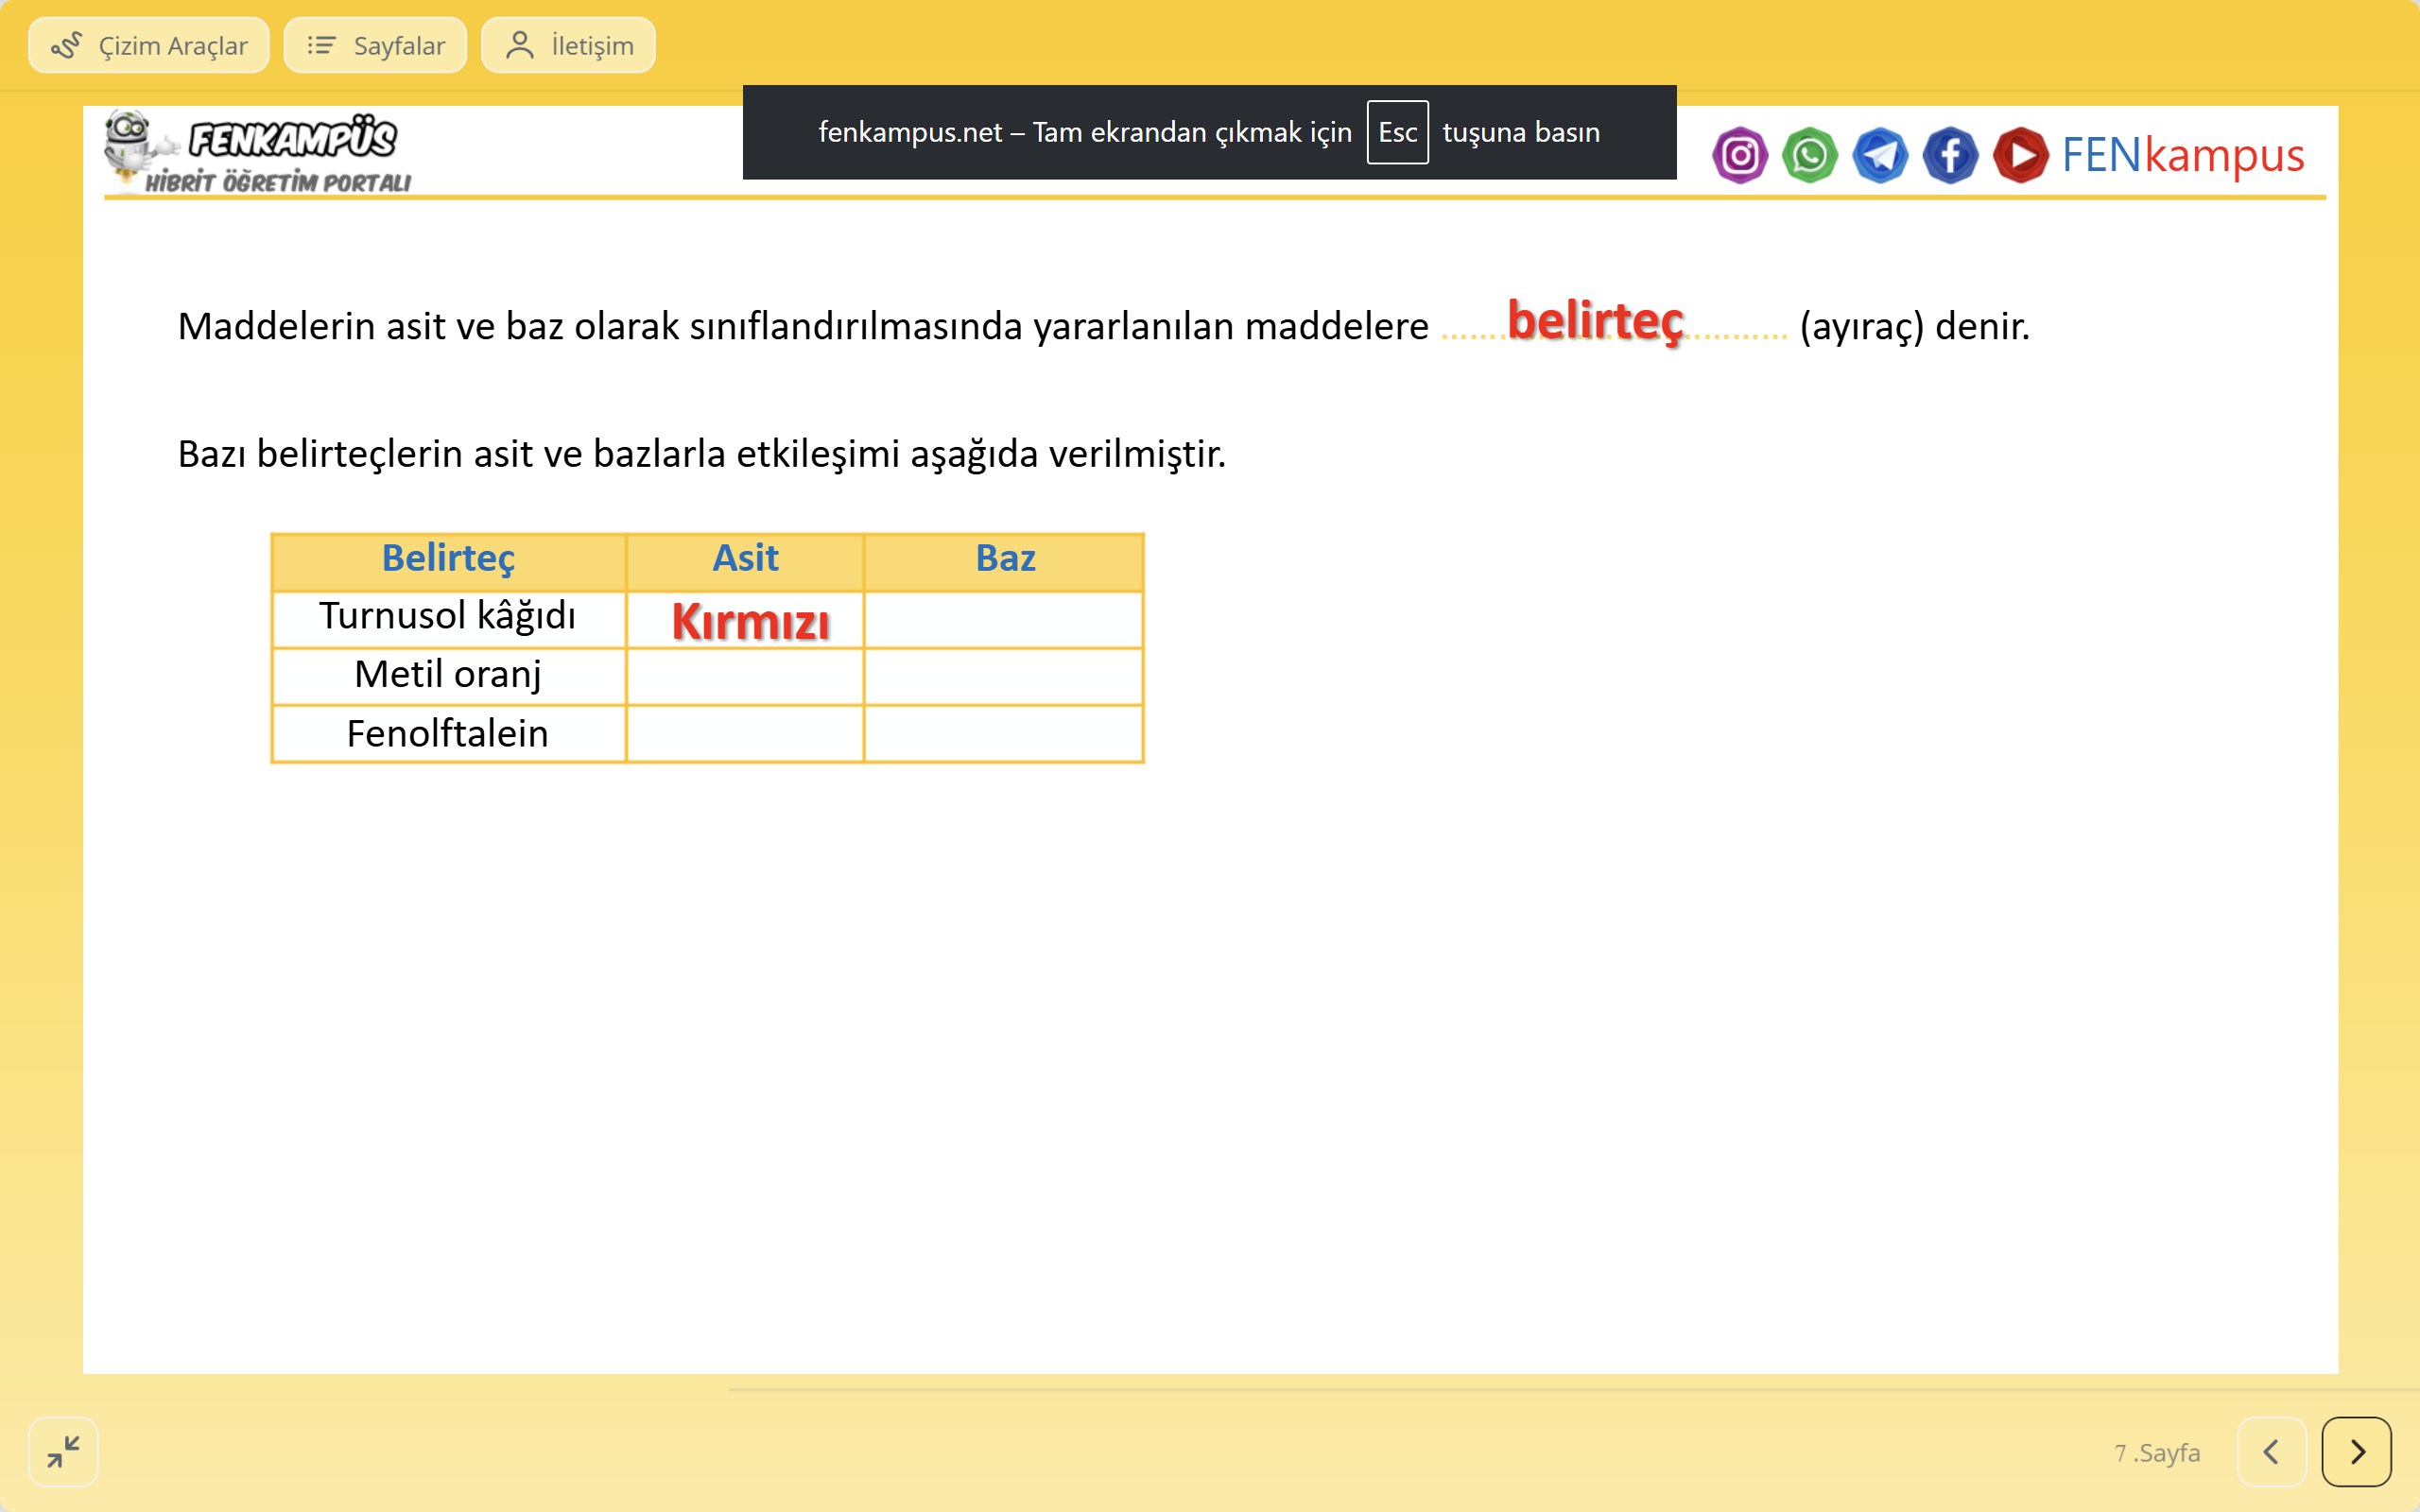
Task: Open the Sayfalar pages list
Action: tap(375, 45)
